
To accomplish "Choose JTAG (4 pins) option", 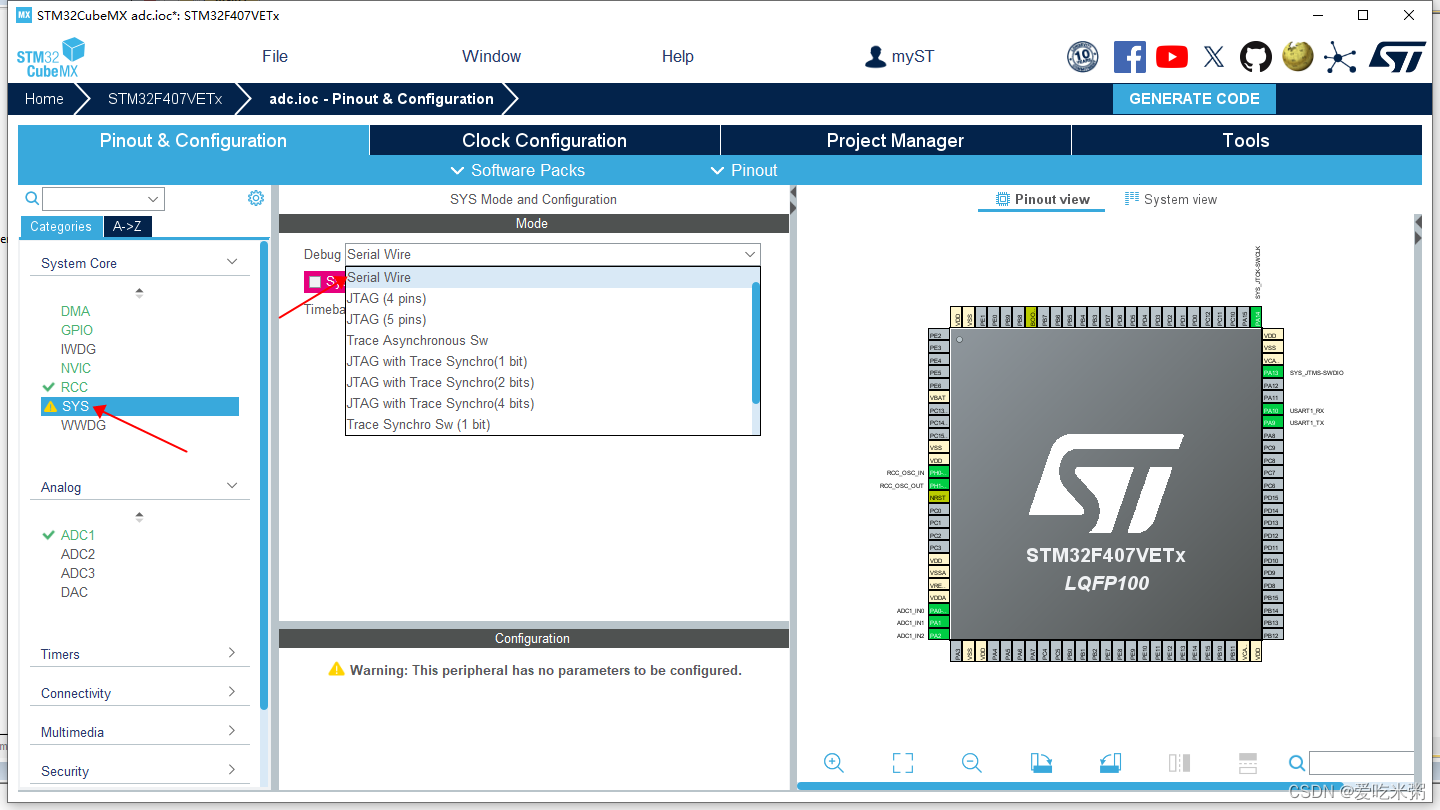I will pyautogui.click(x=548, y=298).
